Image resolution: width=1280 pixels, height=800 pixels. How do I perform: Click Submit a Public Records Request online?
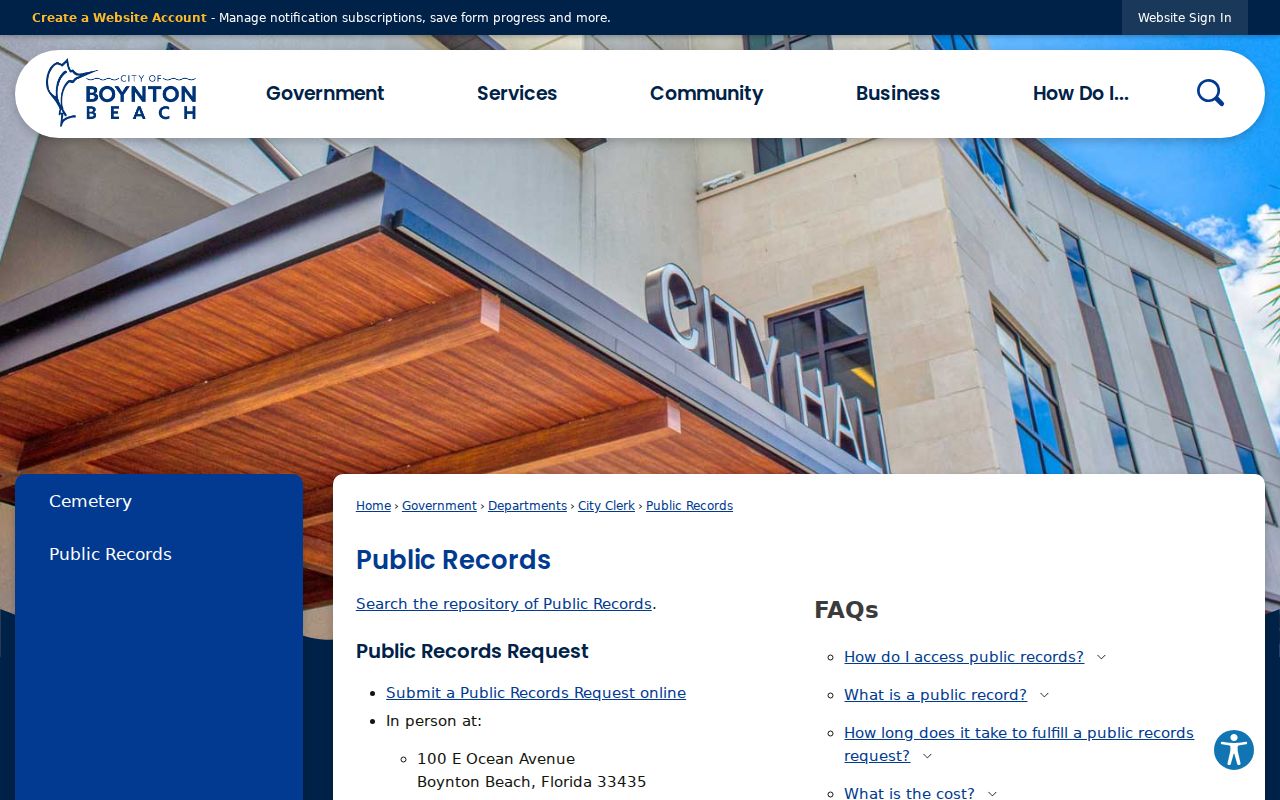(536, 693)
